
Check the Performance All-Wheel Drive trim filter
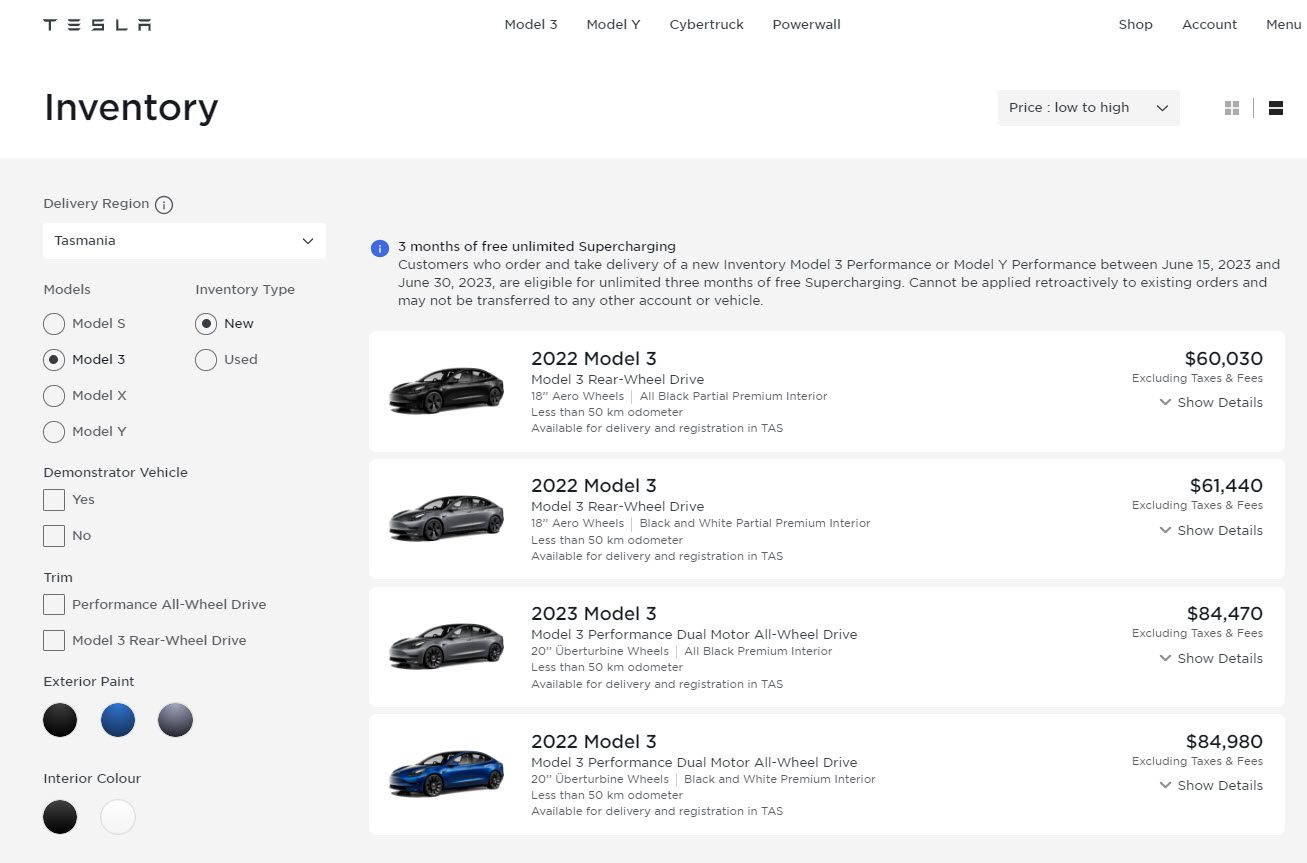tap(54, 604)
